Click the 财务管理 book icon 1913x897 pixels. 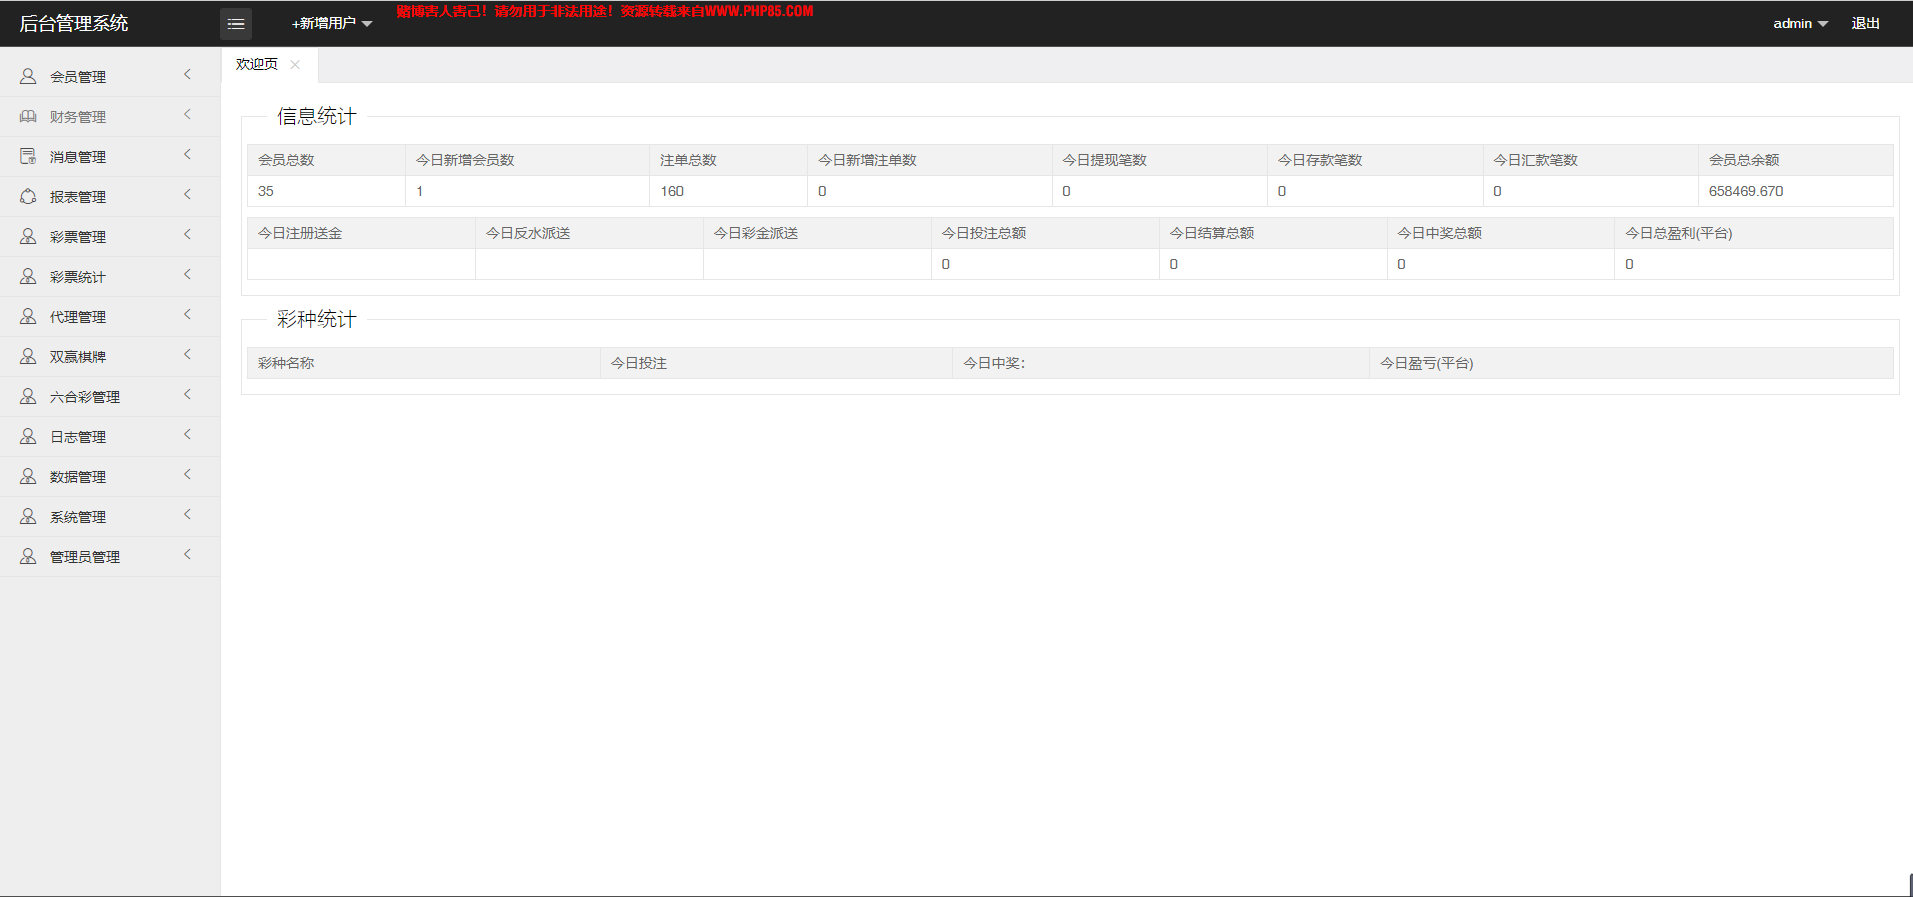pos(28,117)
